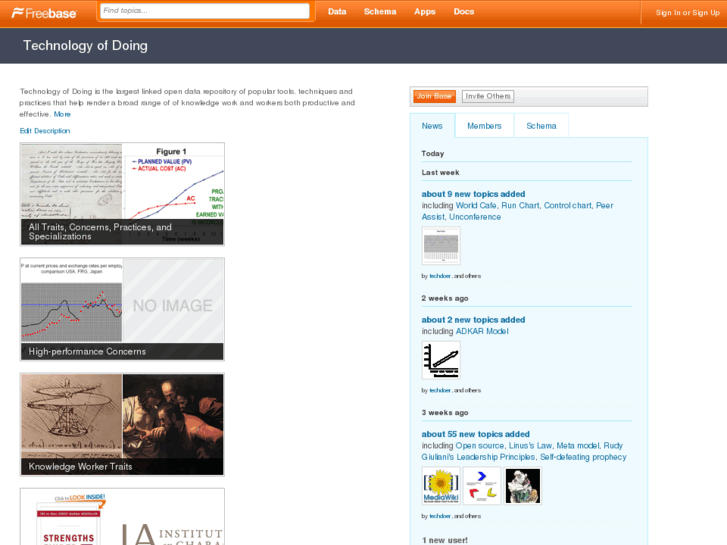The width and height of the screenshot is (727, 545).
Task: Open High-performance Concerns card
Action: click(x=122, y=309)
